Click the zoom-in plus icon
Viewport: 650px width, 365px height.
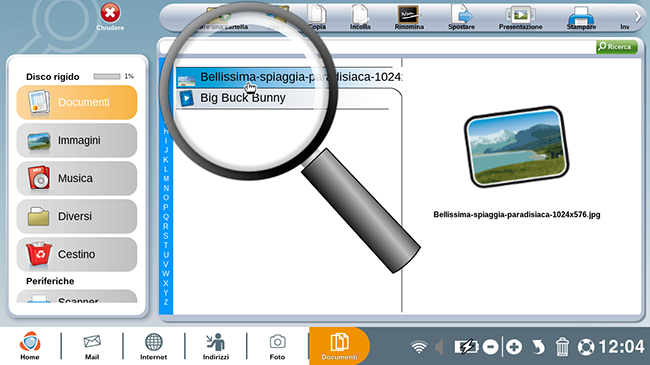[514, 347]
